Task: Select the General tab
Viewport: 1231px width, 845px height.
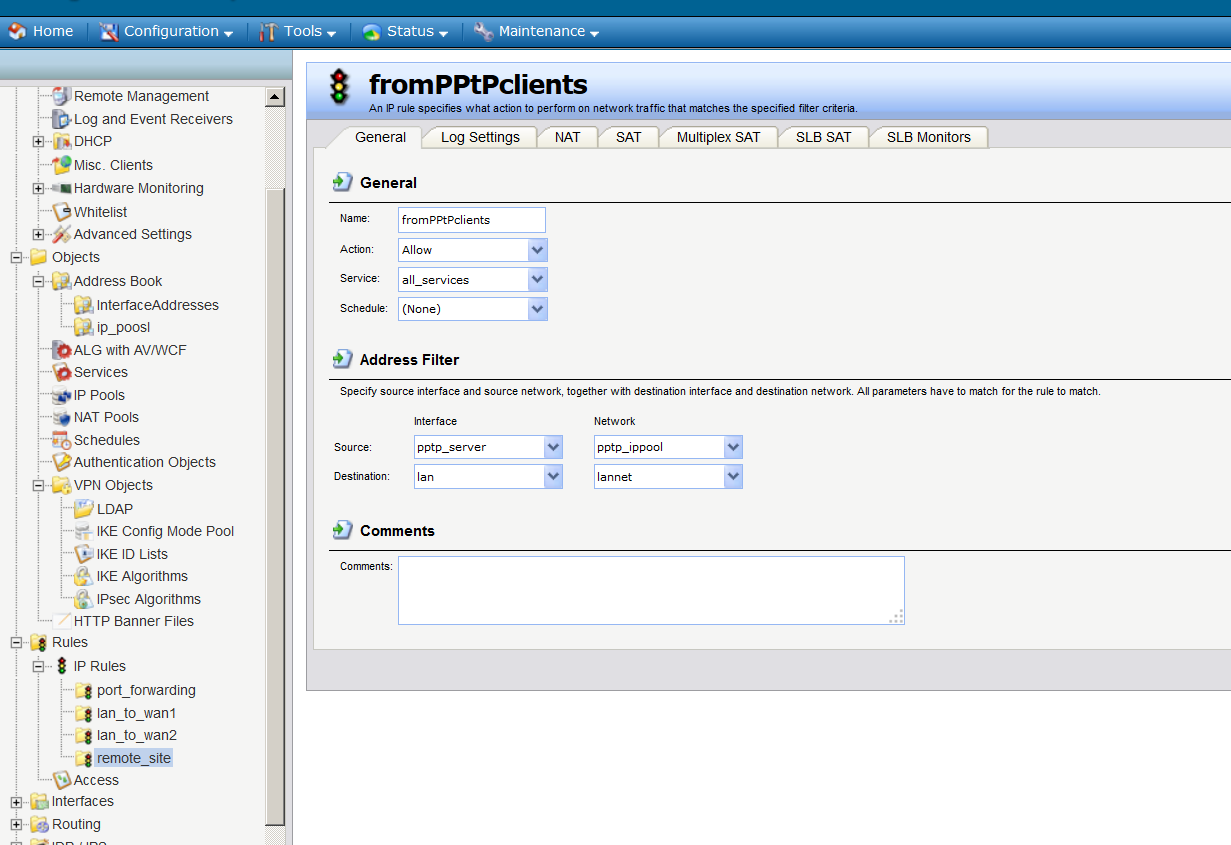Action: (x=380, y=137)
